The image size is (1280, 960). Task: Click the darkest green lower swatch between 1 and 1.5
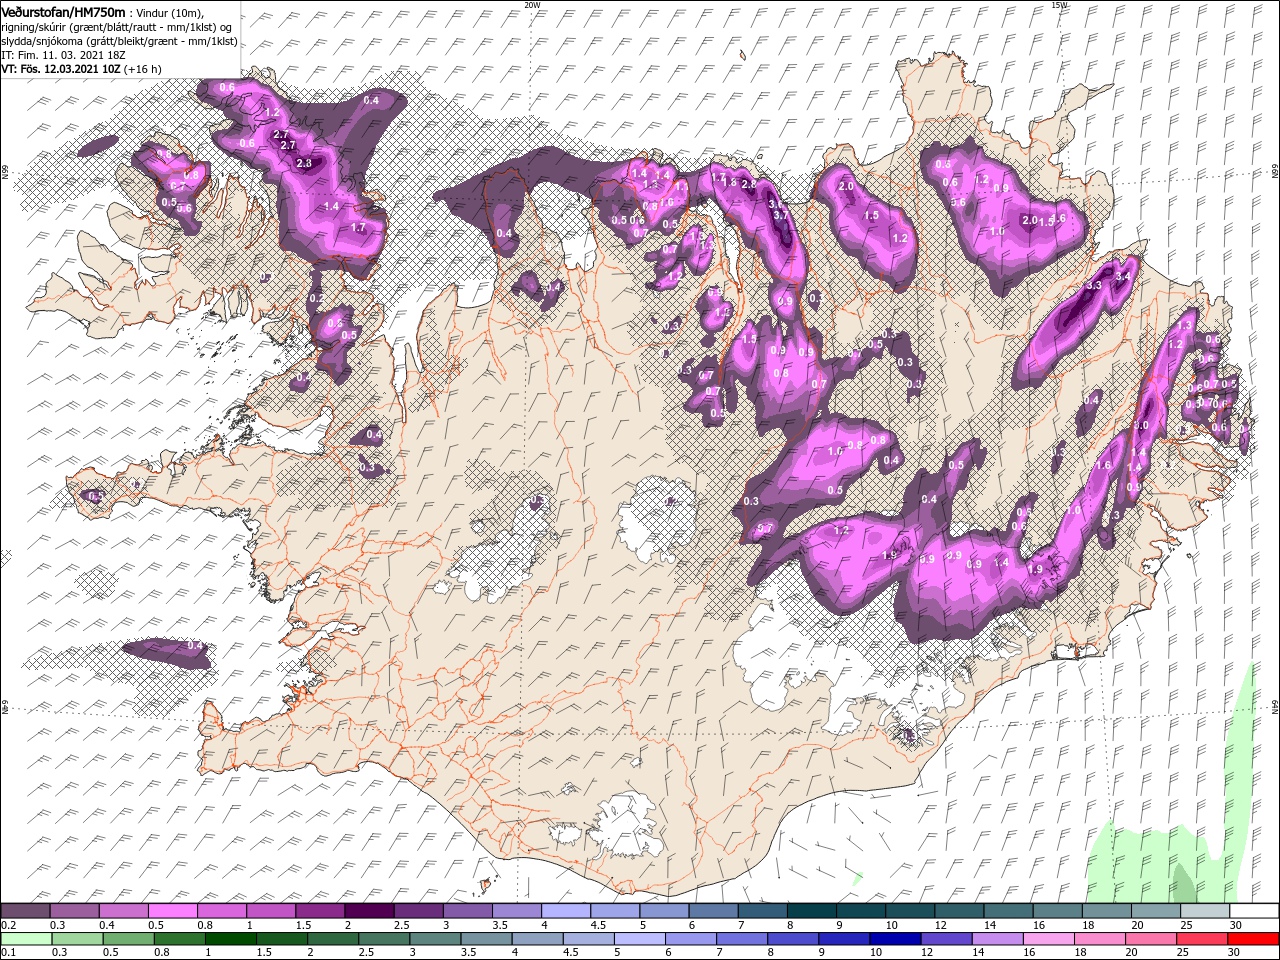[232, 939]
